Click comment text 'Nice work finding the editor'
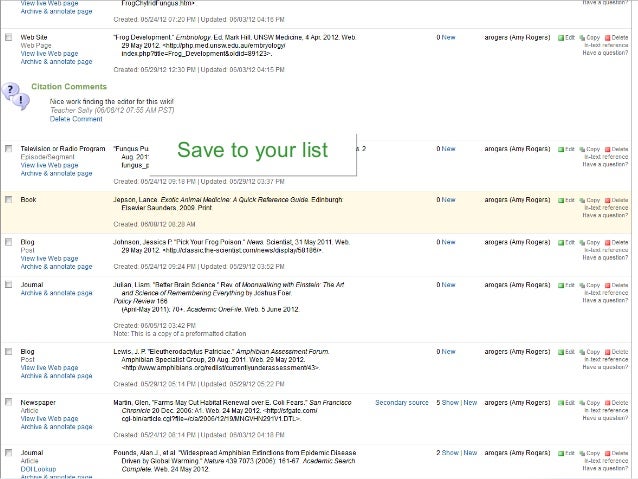The height and width of the screenshot is (479, 638). pos(111,101)
